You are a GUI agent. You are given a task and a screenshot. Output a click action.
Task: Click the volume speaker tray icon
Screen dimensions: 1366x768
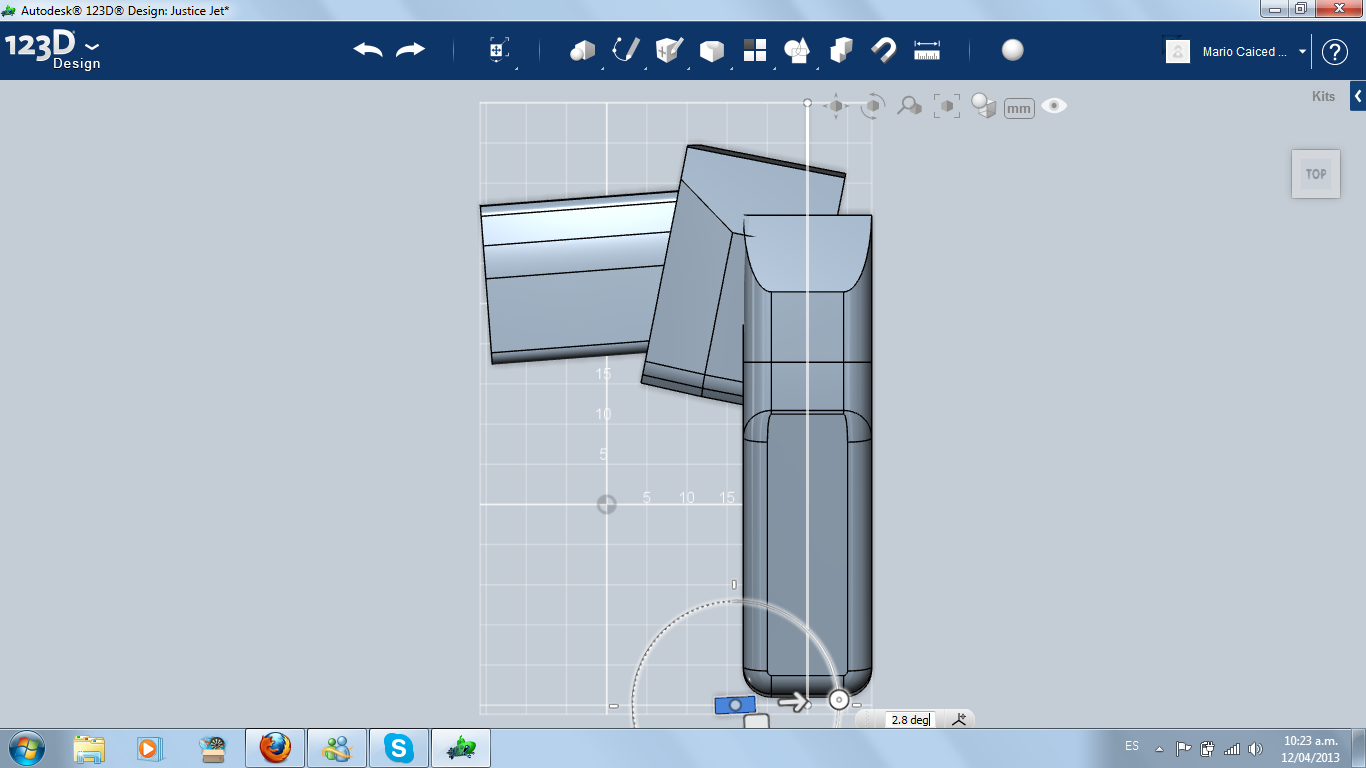click(x=1255, y=749)
